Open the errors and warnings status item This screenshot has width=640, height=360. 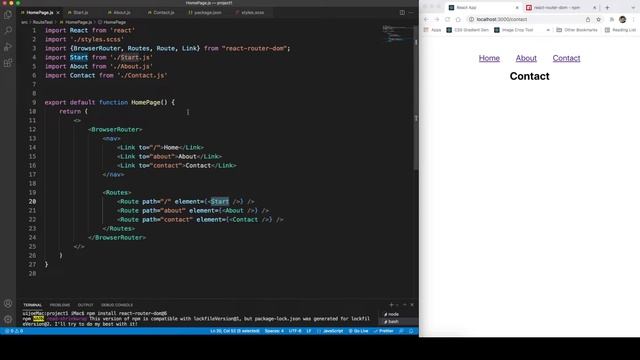(14, 331)
